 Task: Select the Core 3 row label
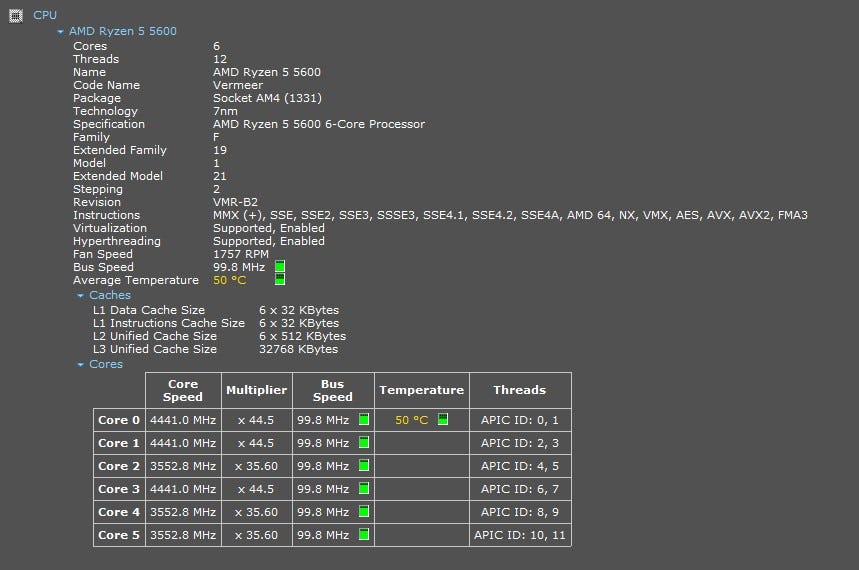point(119,489)
